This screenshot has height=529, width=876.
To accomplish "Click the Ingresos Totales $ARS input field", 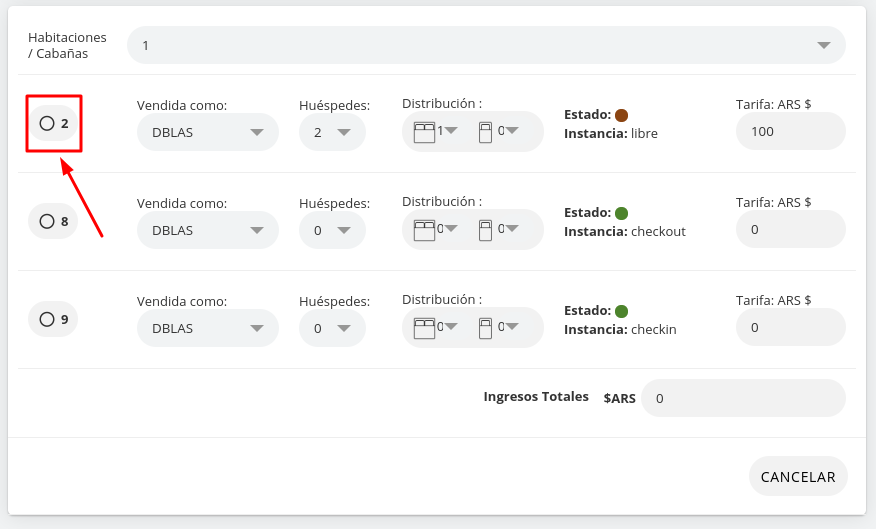I will pyautogui.click(x=743, y=398).
